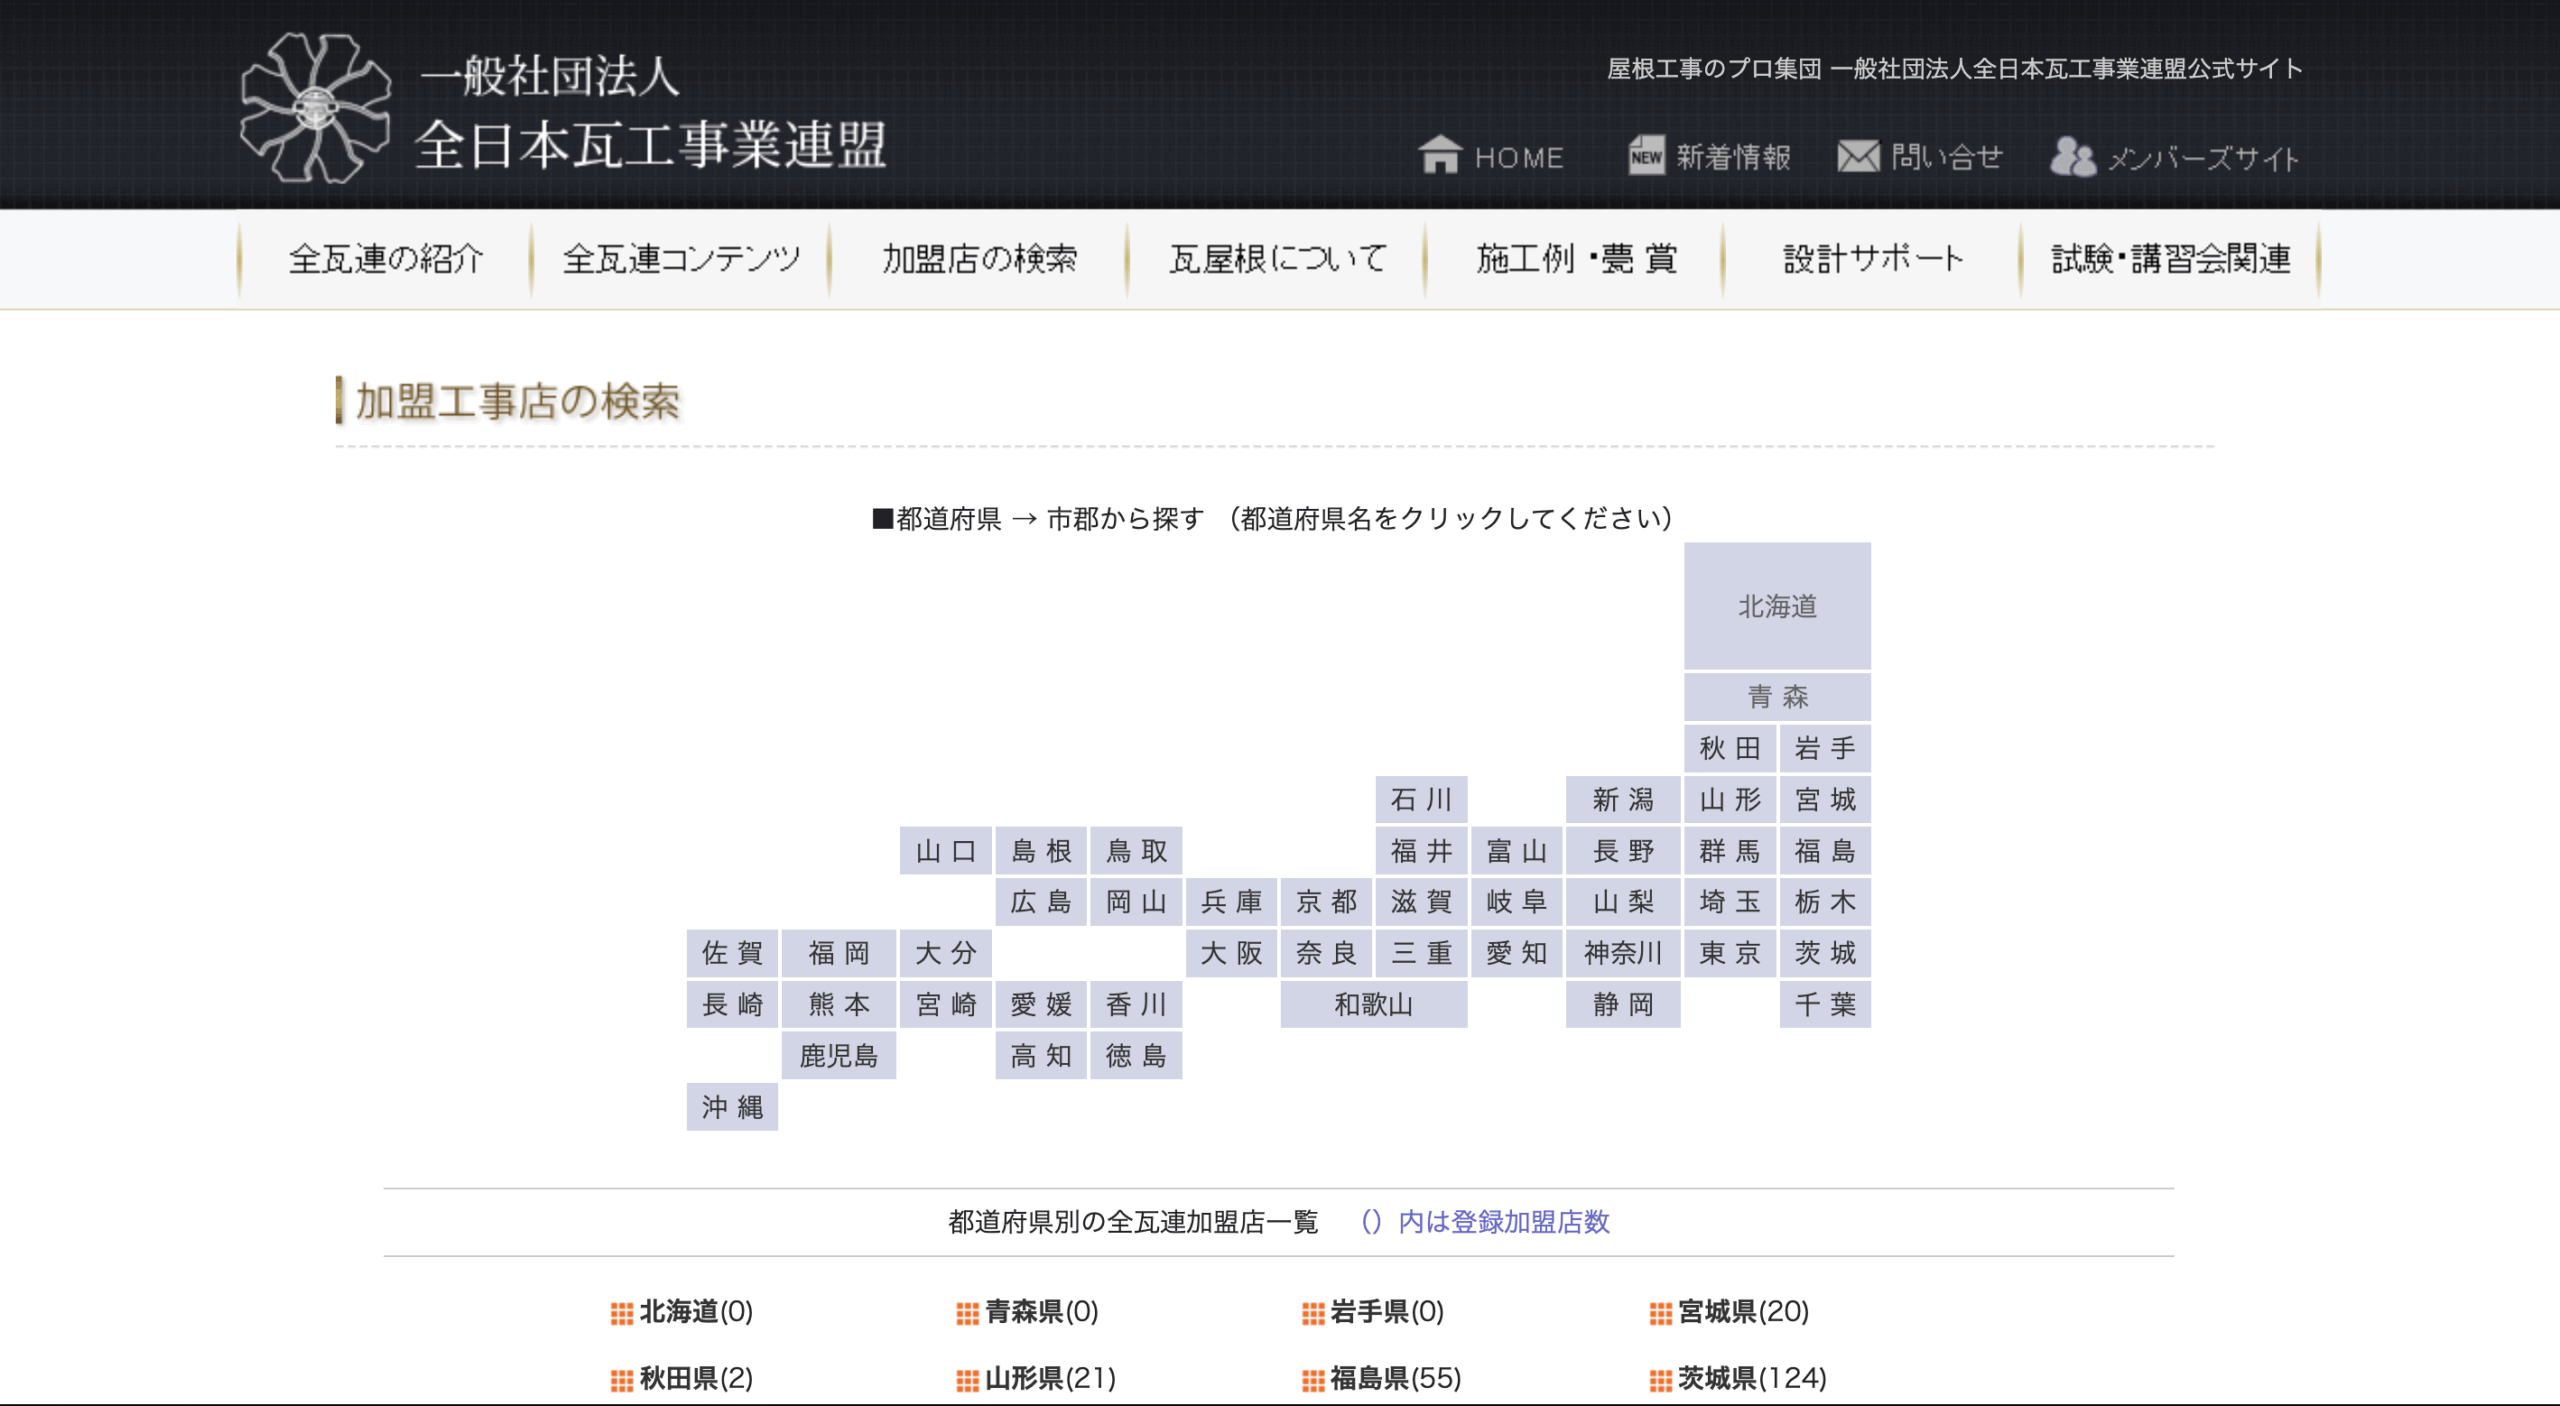
Task: Open 設計サポート menu
Action: 1872,259
